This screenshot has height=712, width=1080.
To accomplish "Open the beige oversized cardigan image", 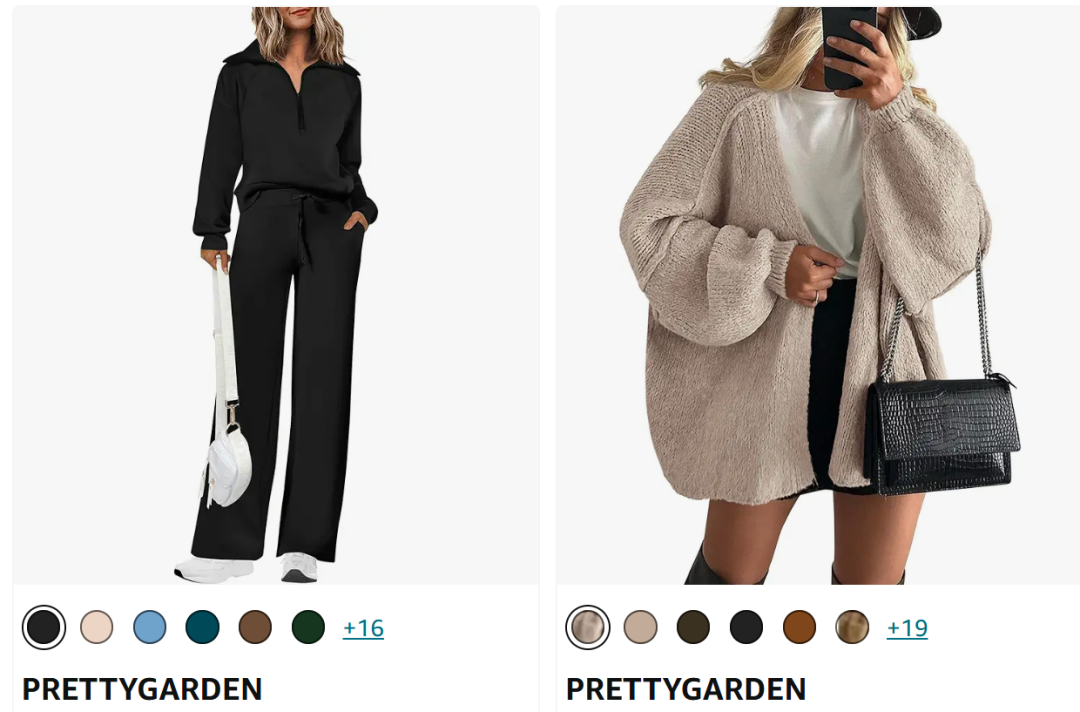I will [x=818, y=296].
